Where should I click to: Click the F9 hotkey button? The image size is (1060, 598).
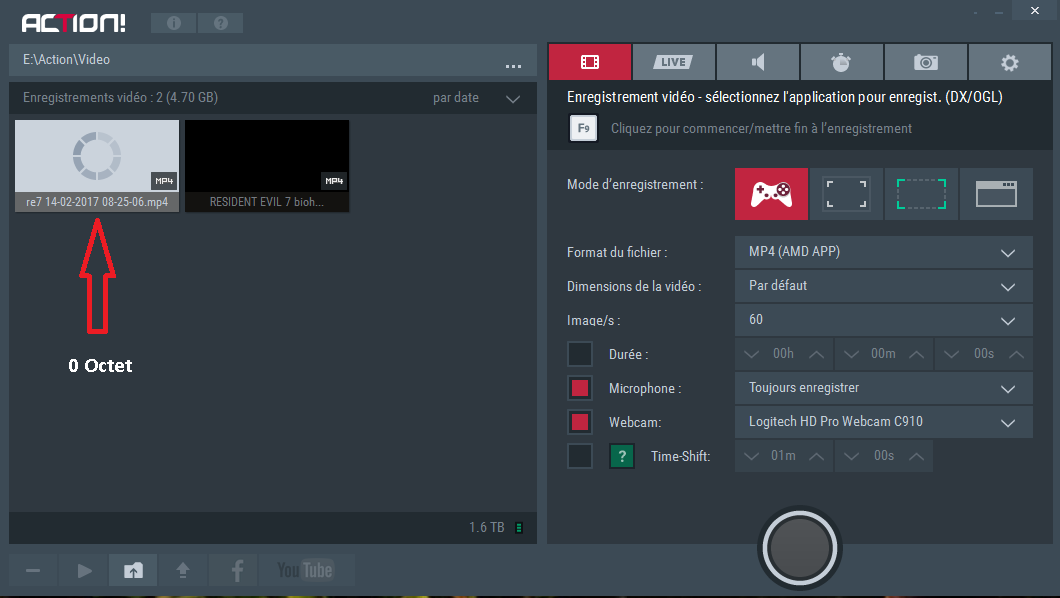pyautogui.click(x=583, y=128)
